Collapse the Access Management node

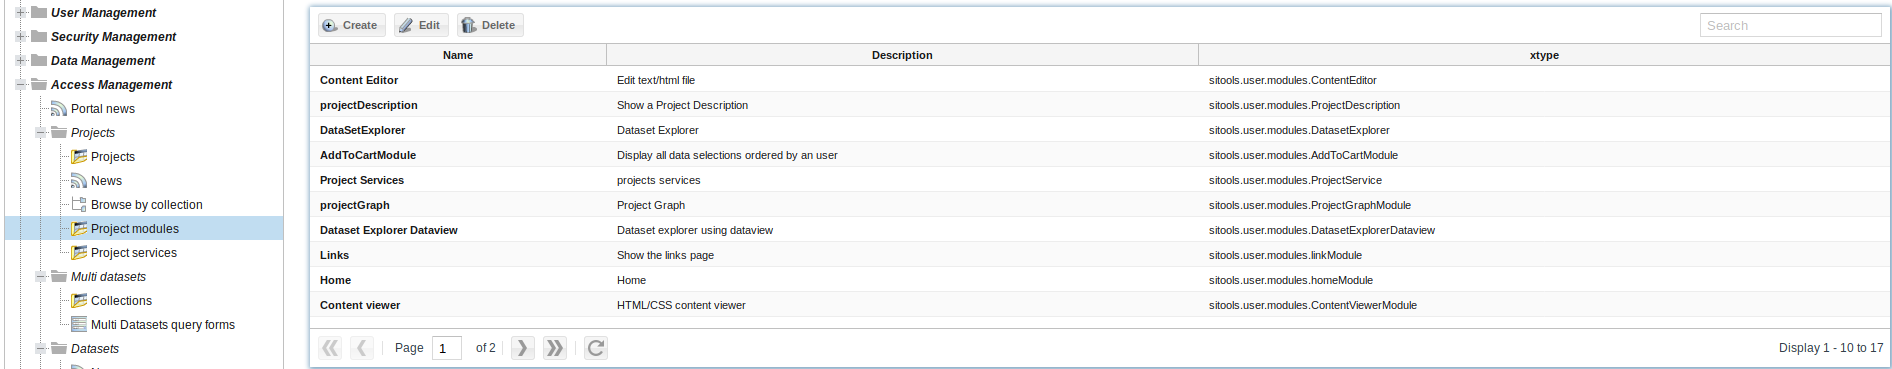pyautogui.click(x=20, y=84)
